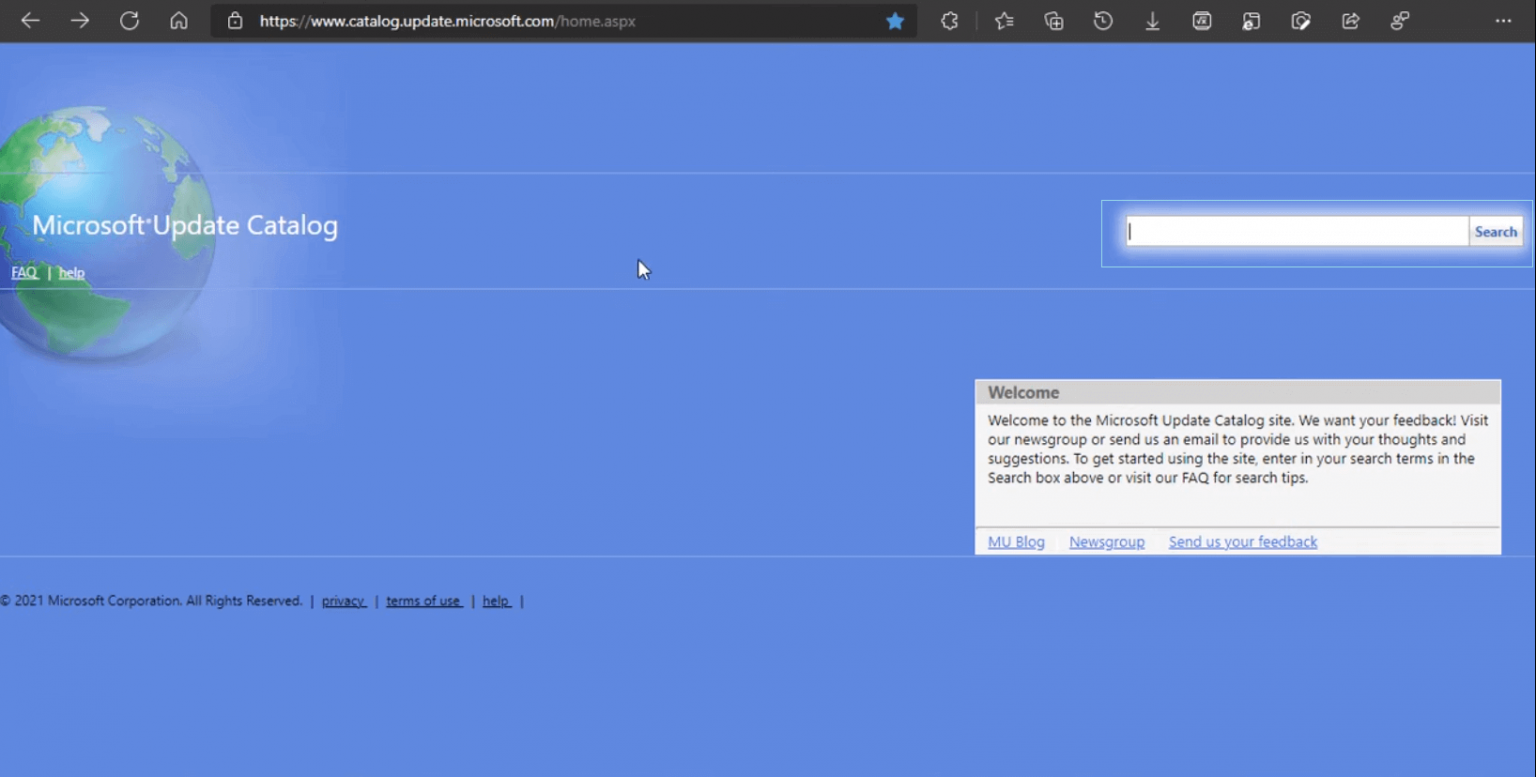Go to the browser Home page icon
This screenshot has height=777, width=1536.
click(x=179, y=21)
